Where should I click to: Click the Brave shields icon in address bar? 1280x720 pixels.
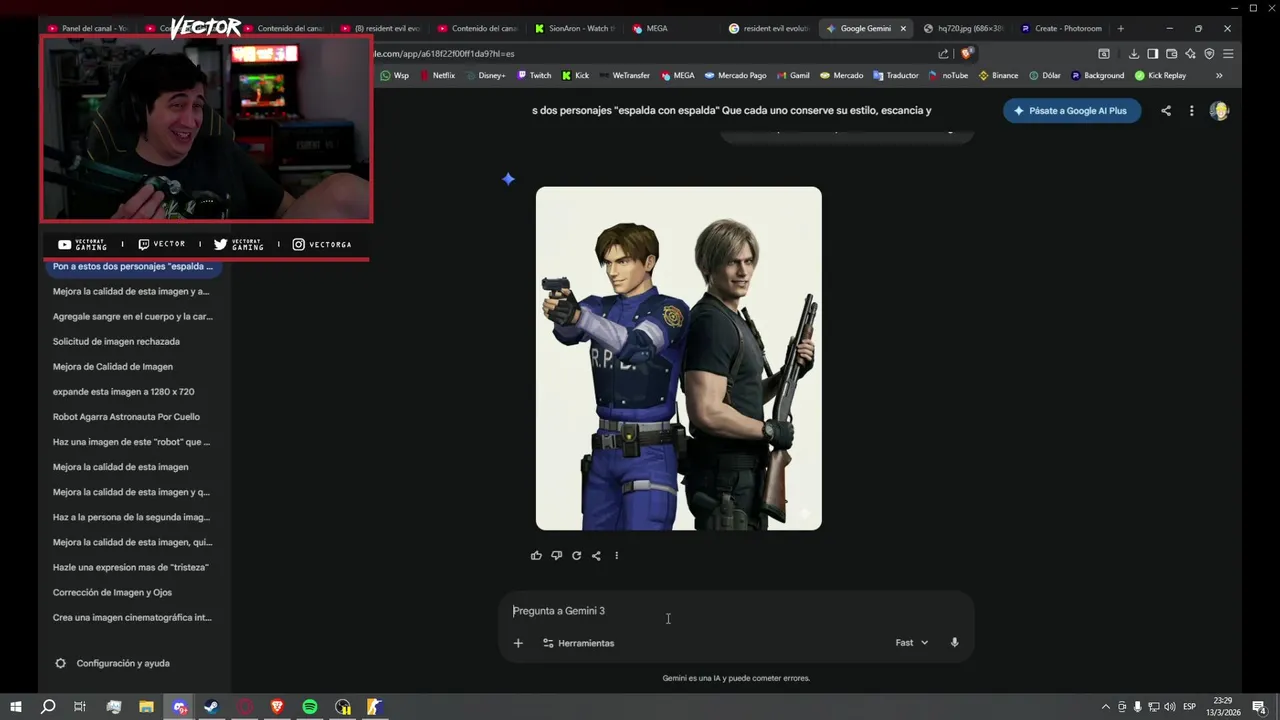pos(966,54)
